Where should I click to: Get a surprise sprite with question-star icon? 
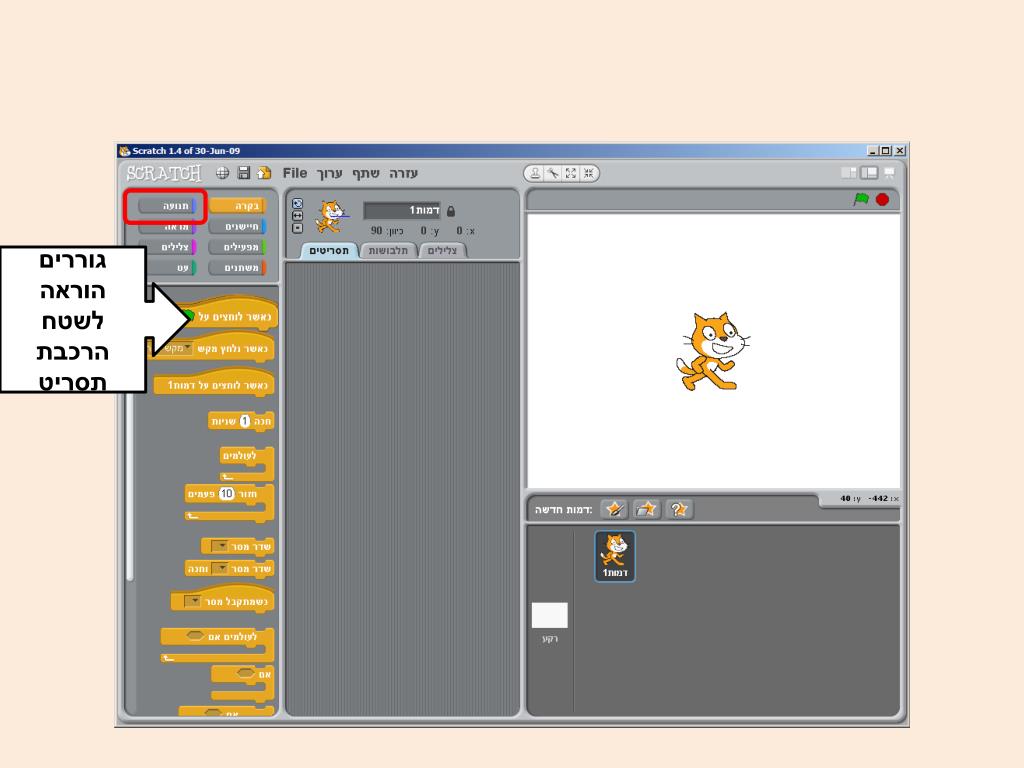[680, 509]
